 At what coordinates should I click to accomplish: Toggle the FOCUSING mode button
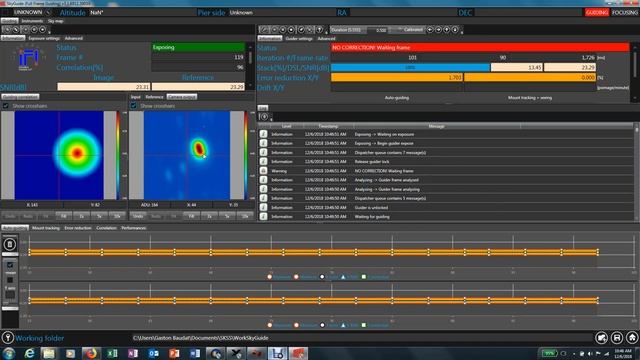(624, 13)
